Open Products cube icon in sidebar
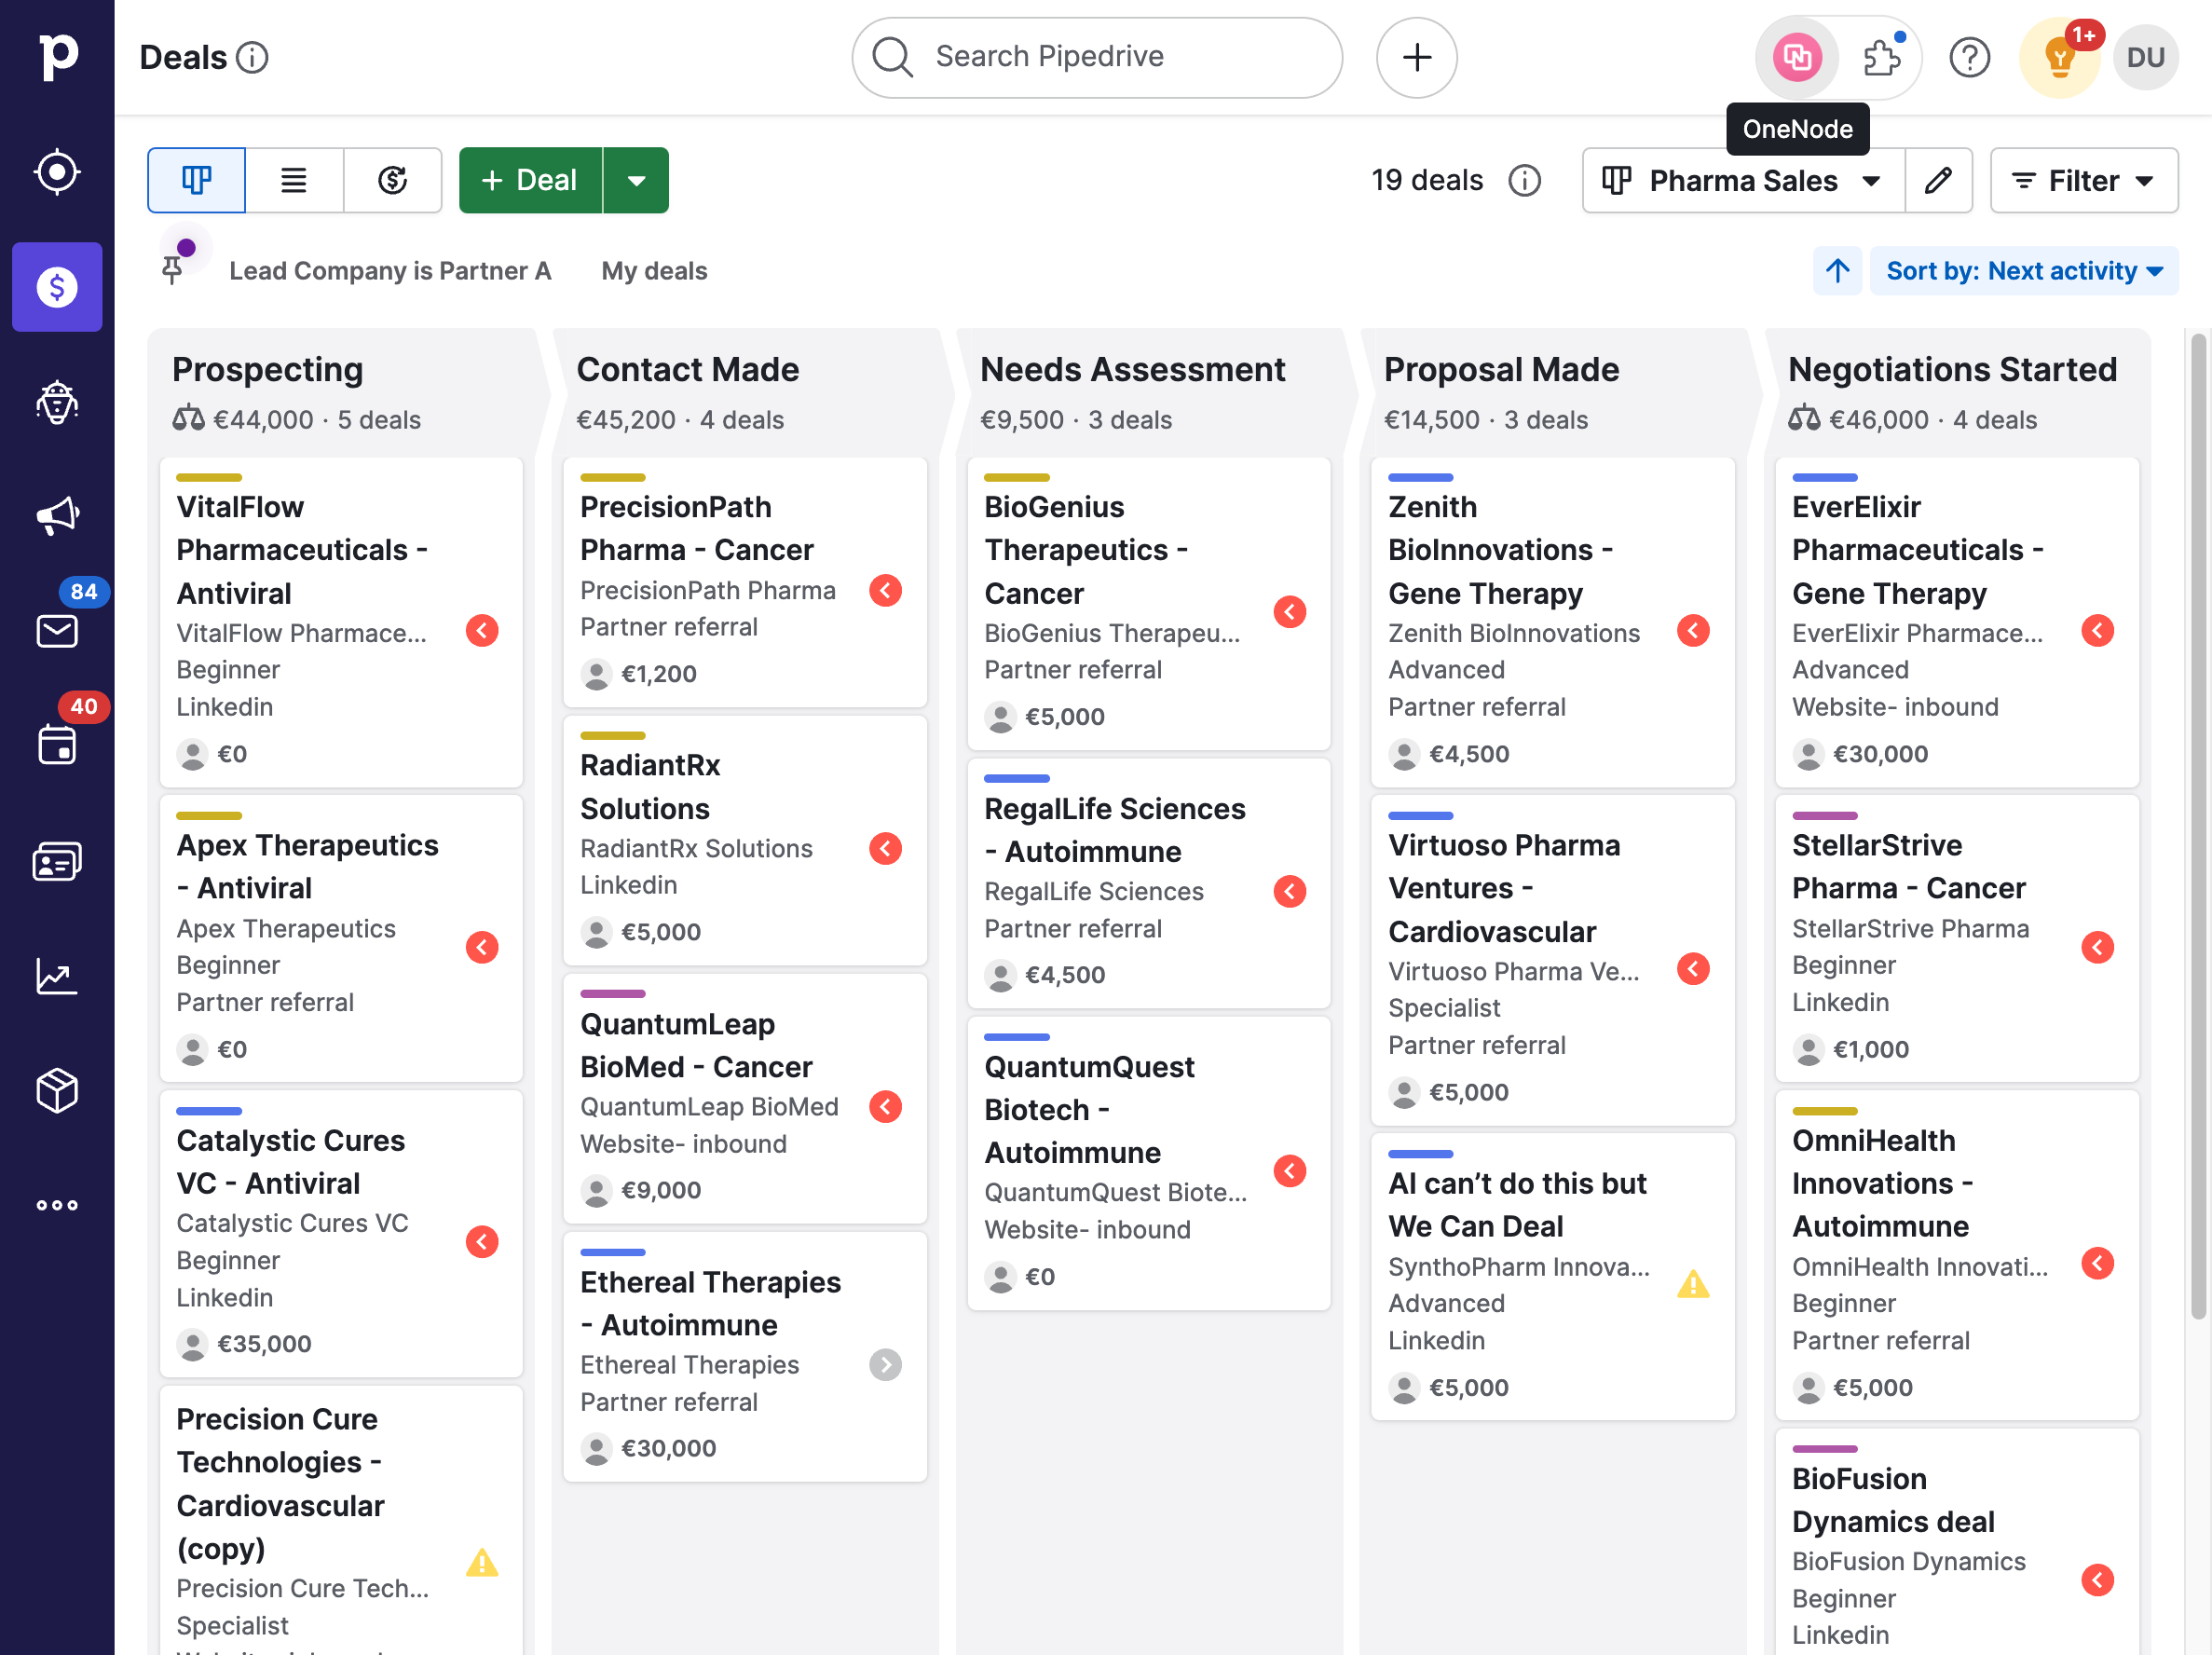Screen dimensions: 2212x1655 pos(57,1090)
